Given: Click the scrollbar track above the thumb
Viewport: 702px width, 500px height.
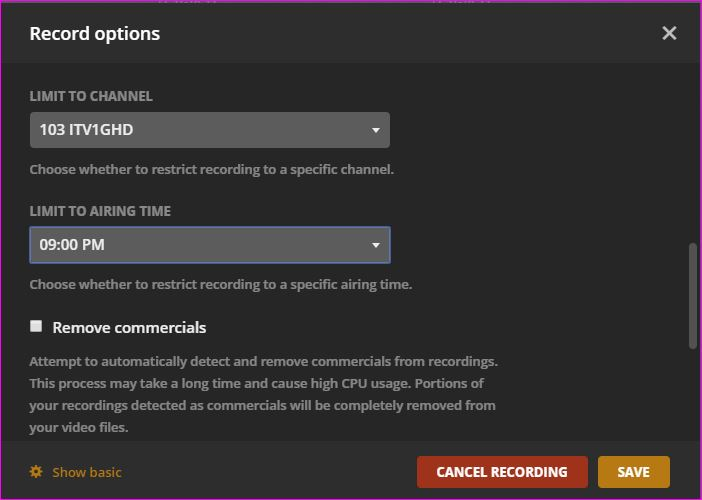Looking at the screenshot, I should [693, 150].
